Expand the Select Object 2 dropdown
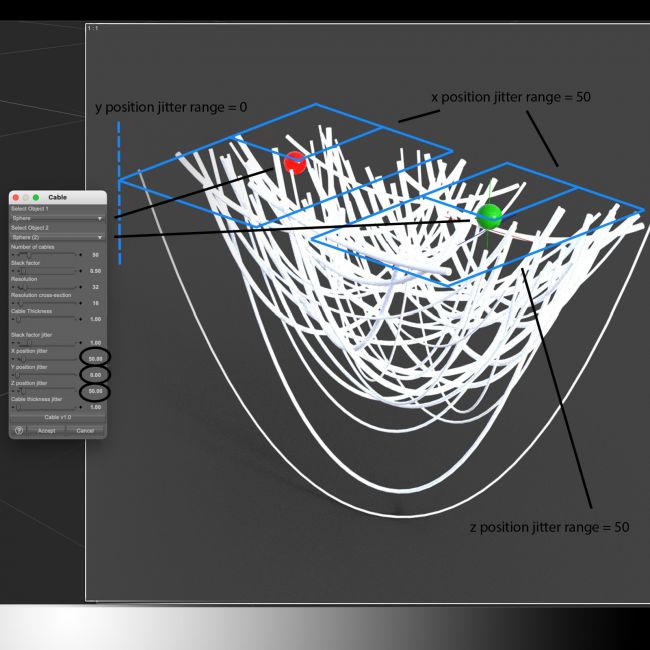Viewport: 650px width, 650px height. pos(58,237)
